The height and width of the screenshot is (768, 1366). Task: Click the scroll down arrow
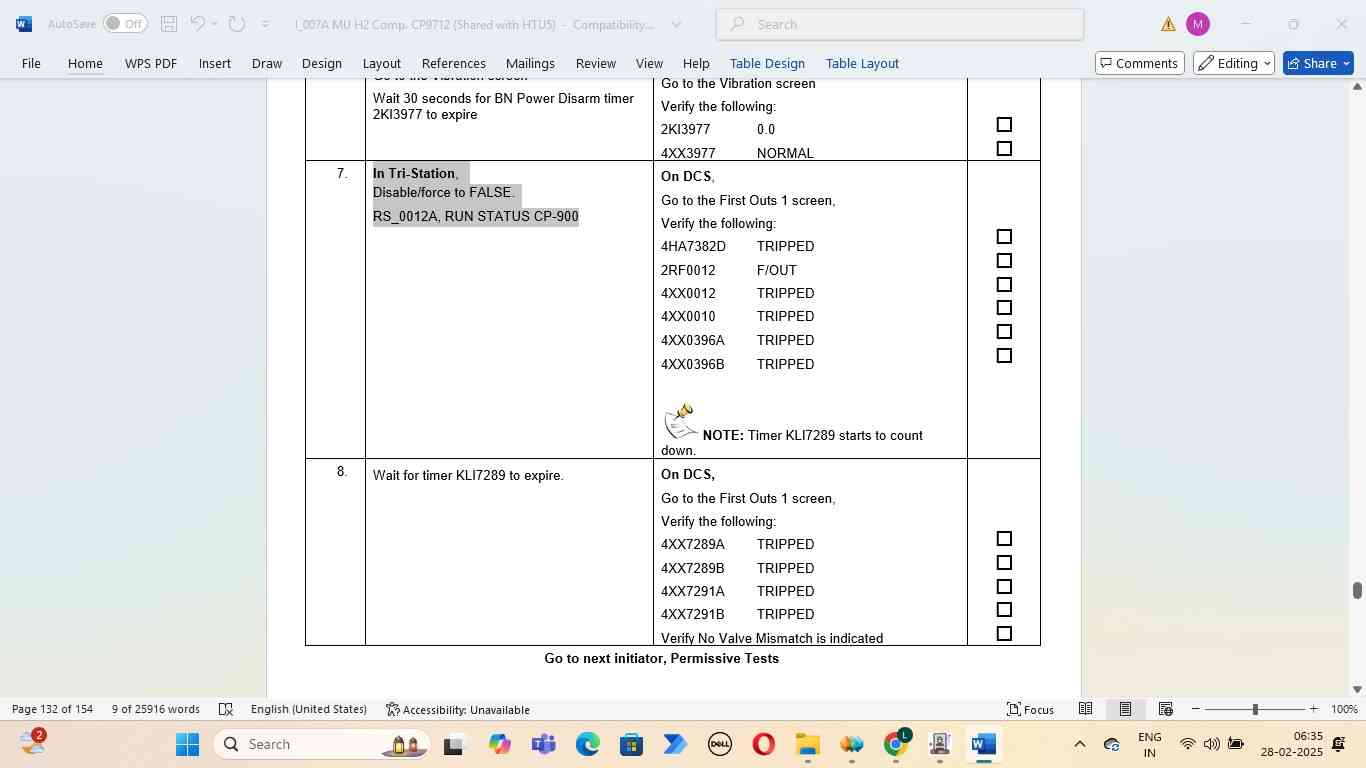pos(1357,689)
